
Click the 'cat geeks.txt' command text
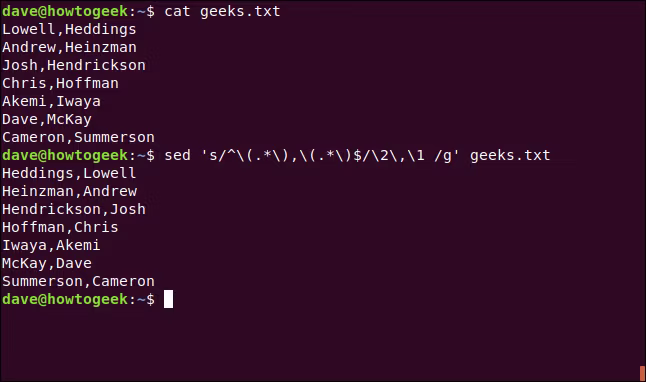coord(222,12)
